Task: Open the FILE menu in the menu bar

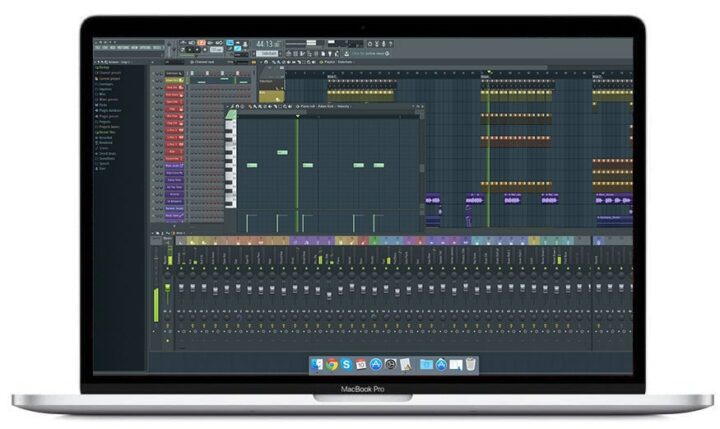Action: coord(98,46)
